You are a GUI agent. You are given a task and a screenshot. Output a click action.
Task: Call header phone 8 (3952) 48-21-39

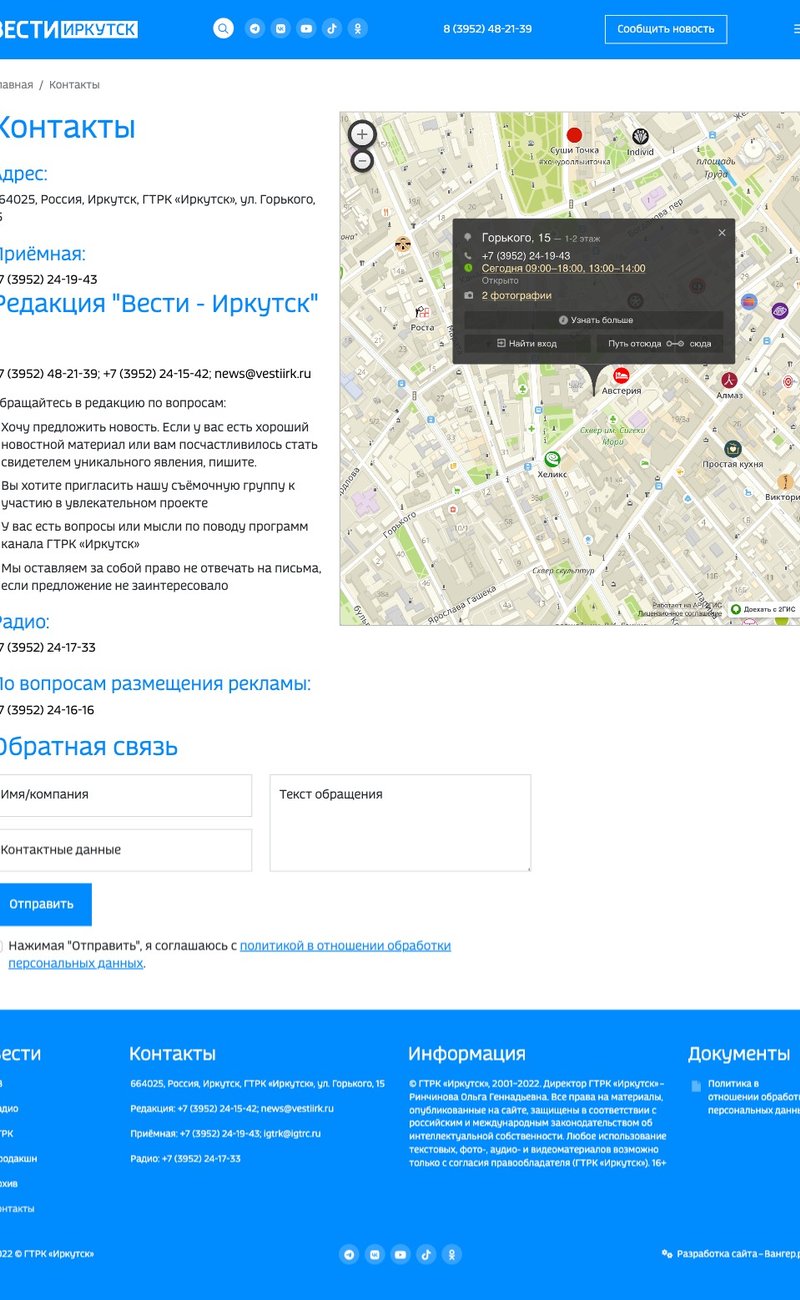point(487,29)
